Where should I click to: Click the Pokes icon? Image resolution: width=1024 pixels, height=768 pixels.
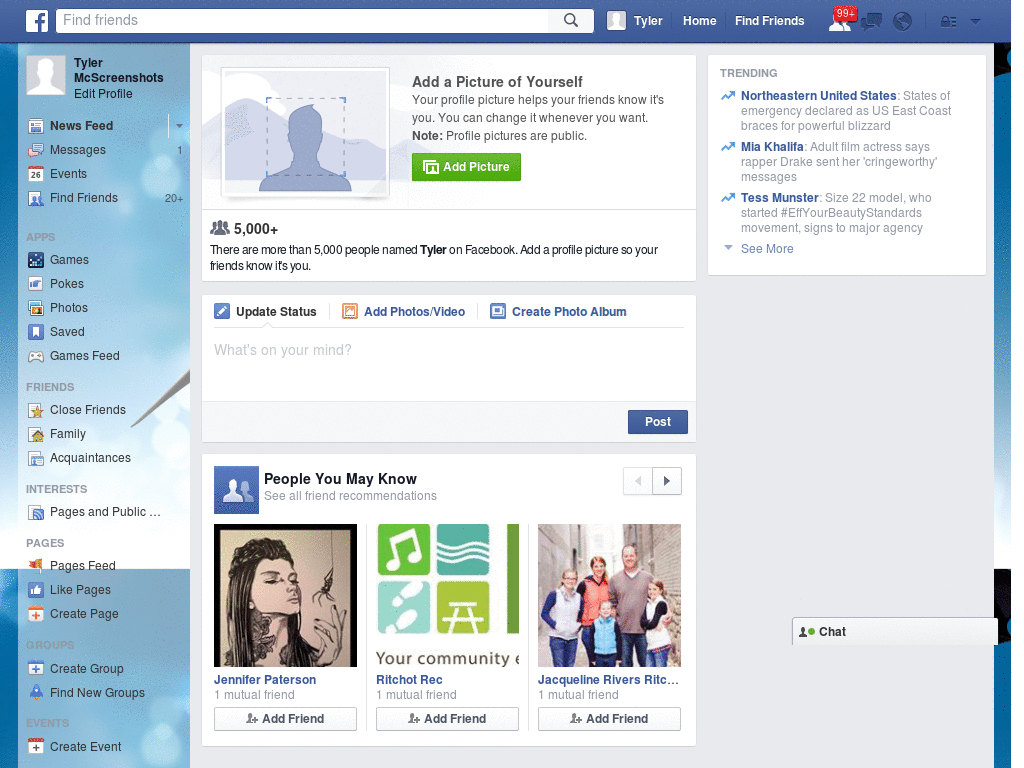pos(36,284)
